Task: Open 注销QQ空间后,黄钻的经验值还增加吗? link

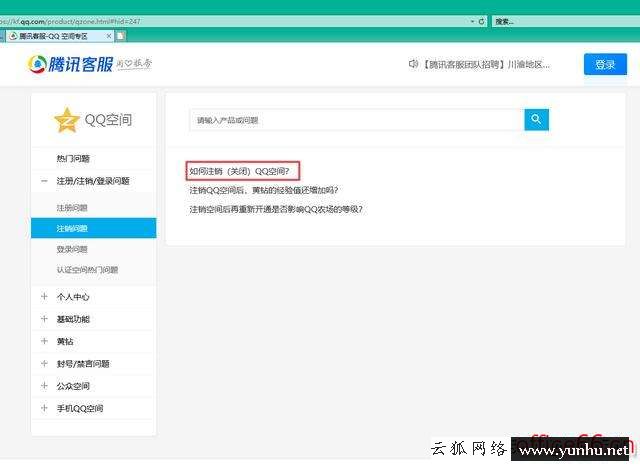Action: coord(264,190)
